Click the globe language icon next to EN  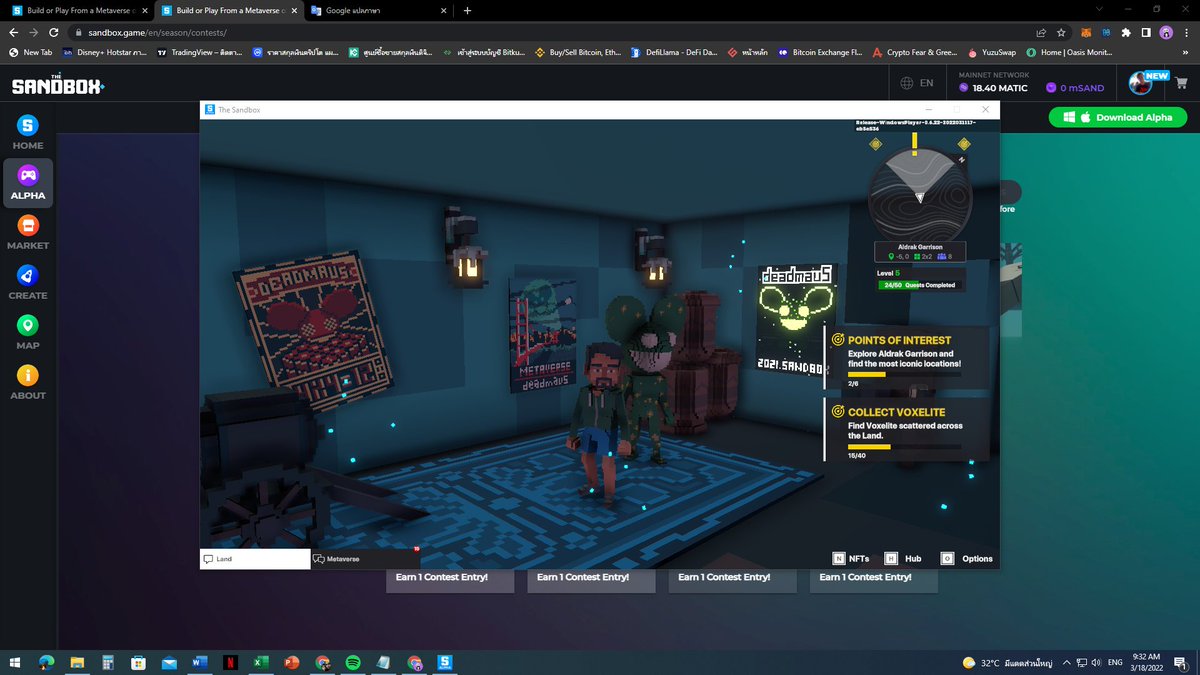coord(906,84)
